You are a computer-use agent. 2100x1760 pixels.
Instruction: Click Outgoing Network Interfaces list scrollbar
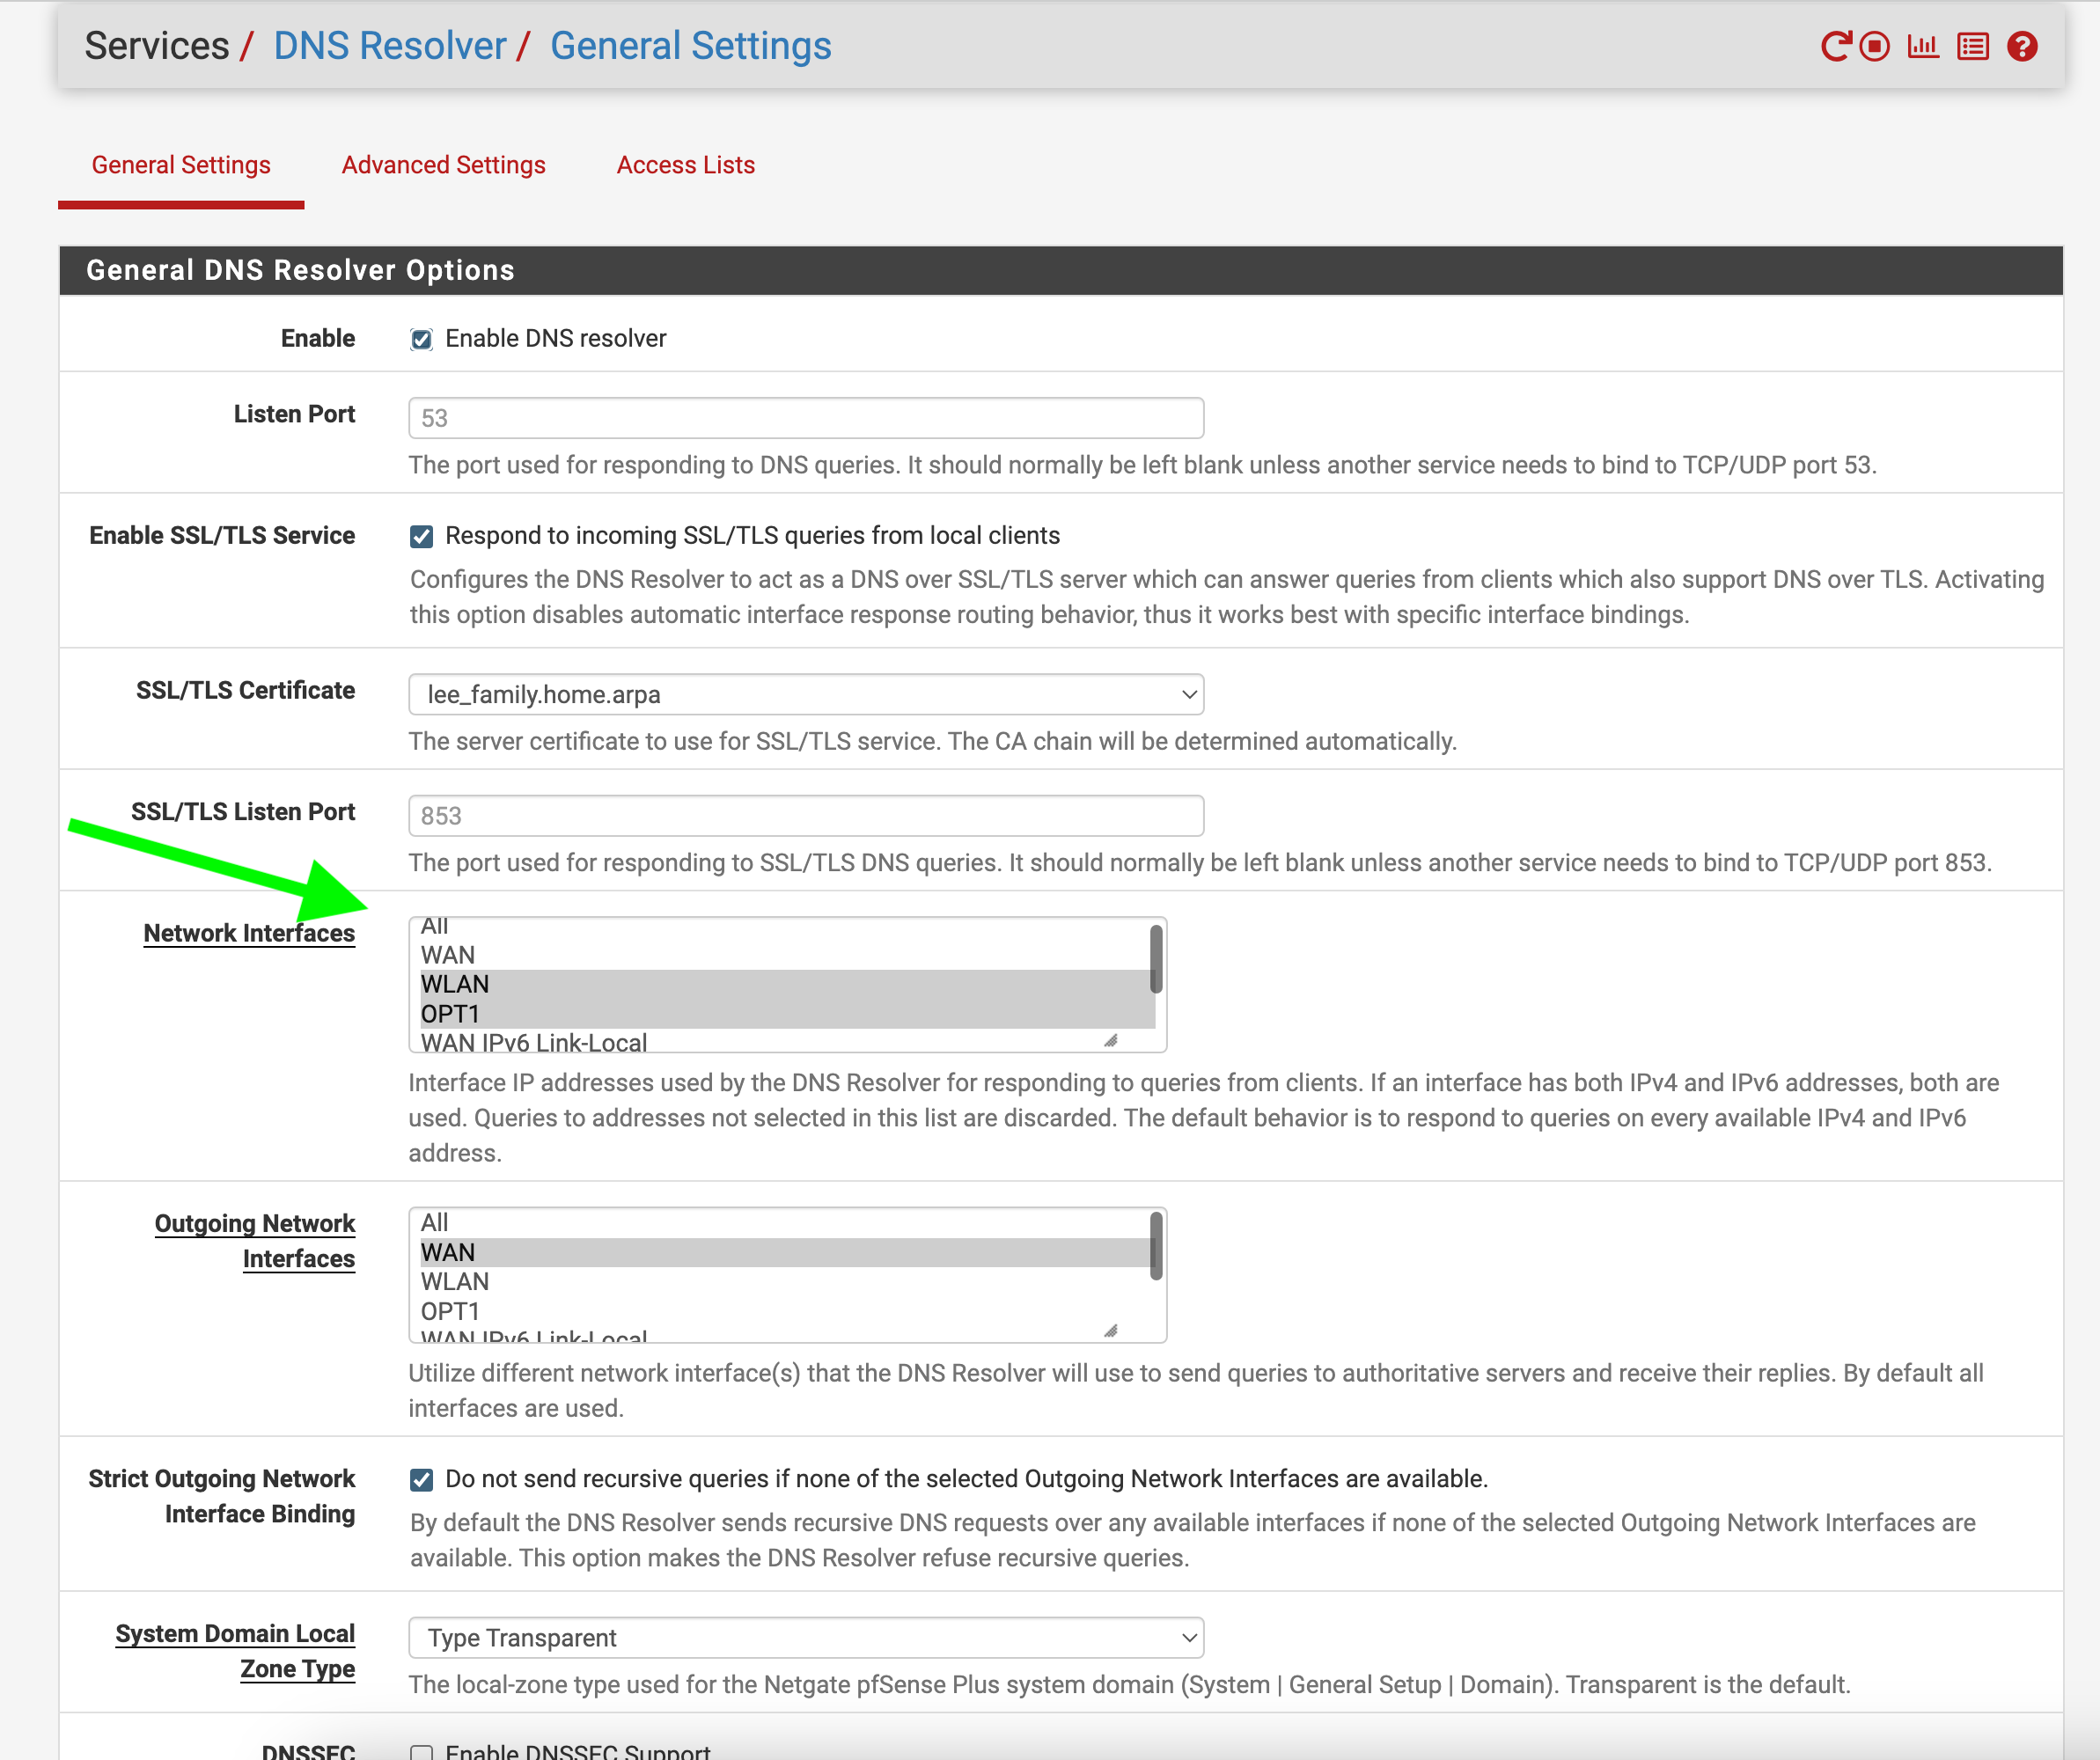1156,1246
